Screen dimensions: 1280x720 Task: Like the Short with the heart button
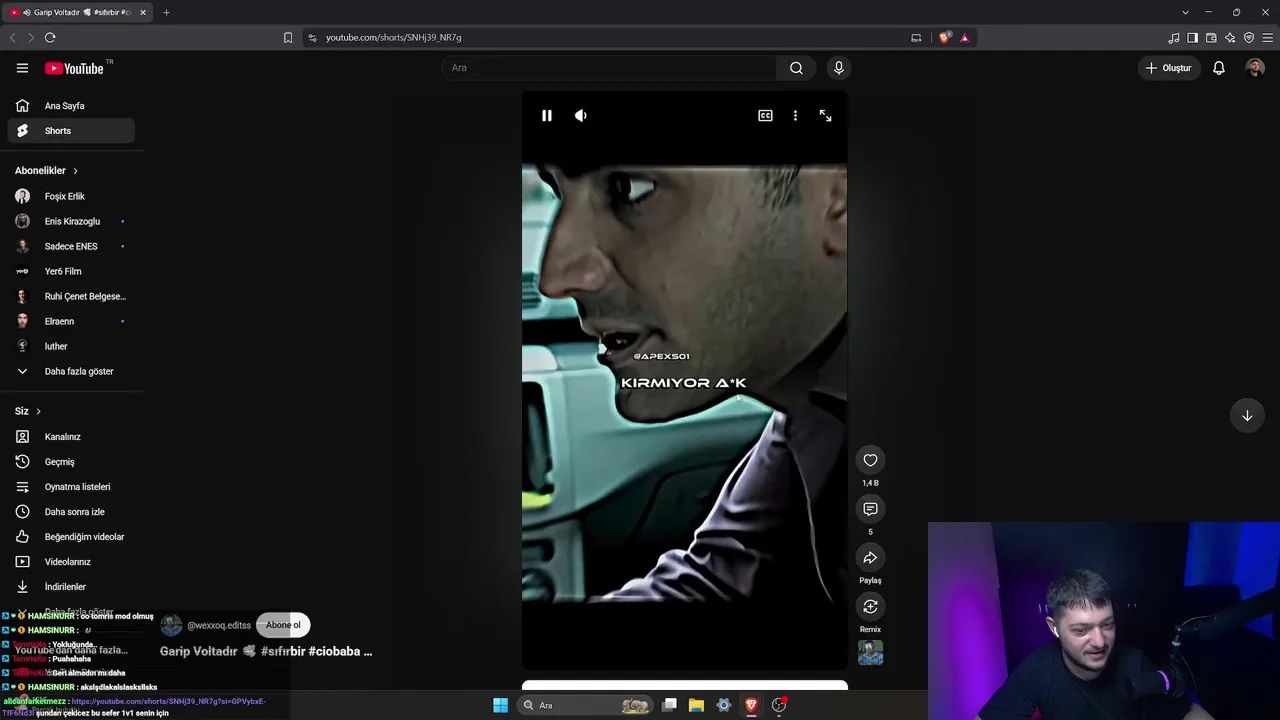(x=870, y=461)
